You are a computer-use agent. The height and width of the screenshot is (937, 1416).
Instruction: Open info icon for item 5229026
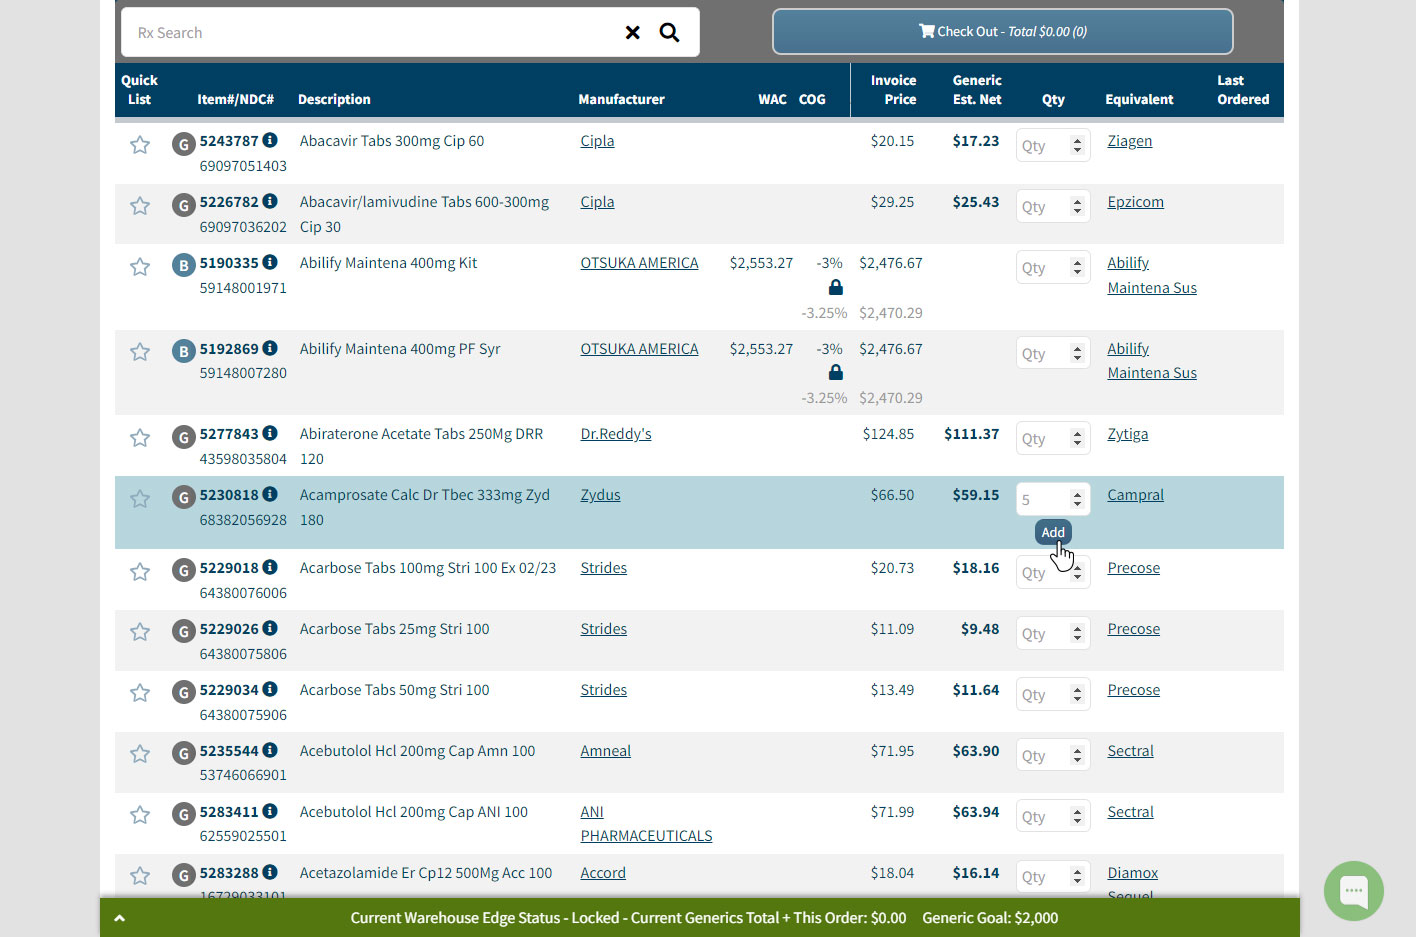pyautogui.click(x=270, y=628)
